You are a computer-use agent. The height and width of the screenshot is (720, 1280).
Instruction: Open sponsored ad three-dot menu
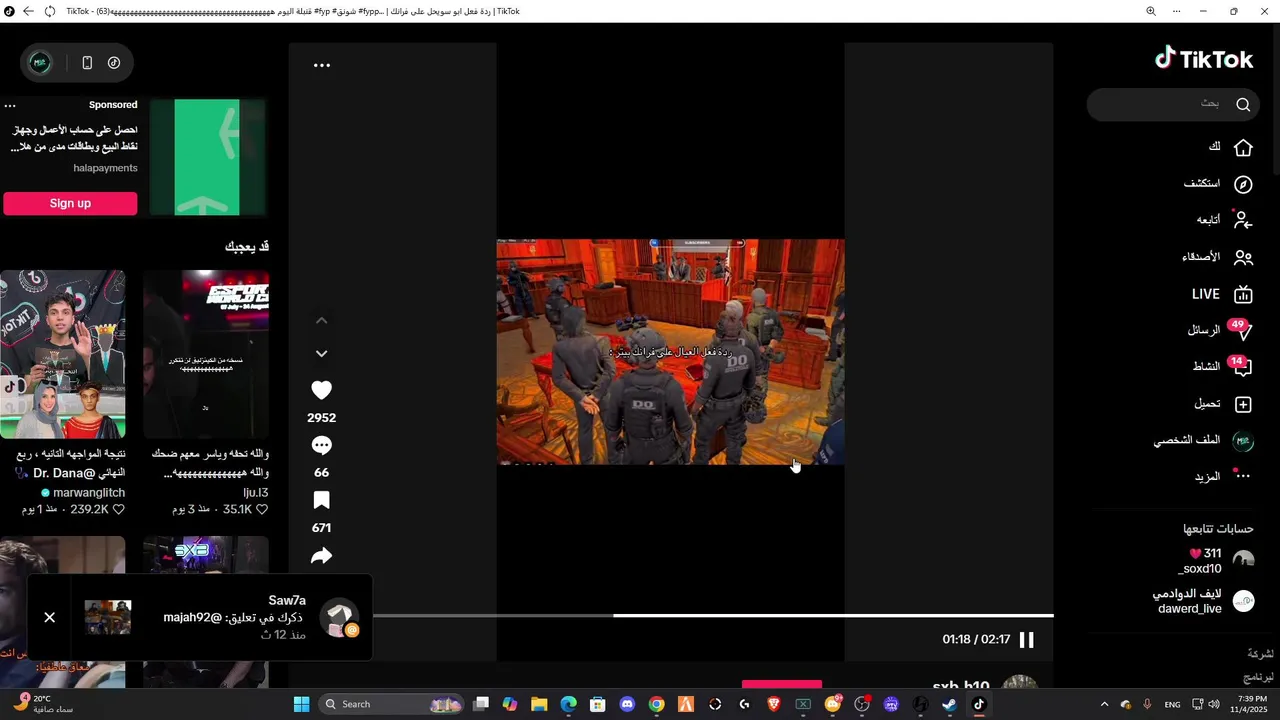[x=10, y=105]
